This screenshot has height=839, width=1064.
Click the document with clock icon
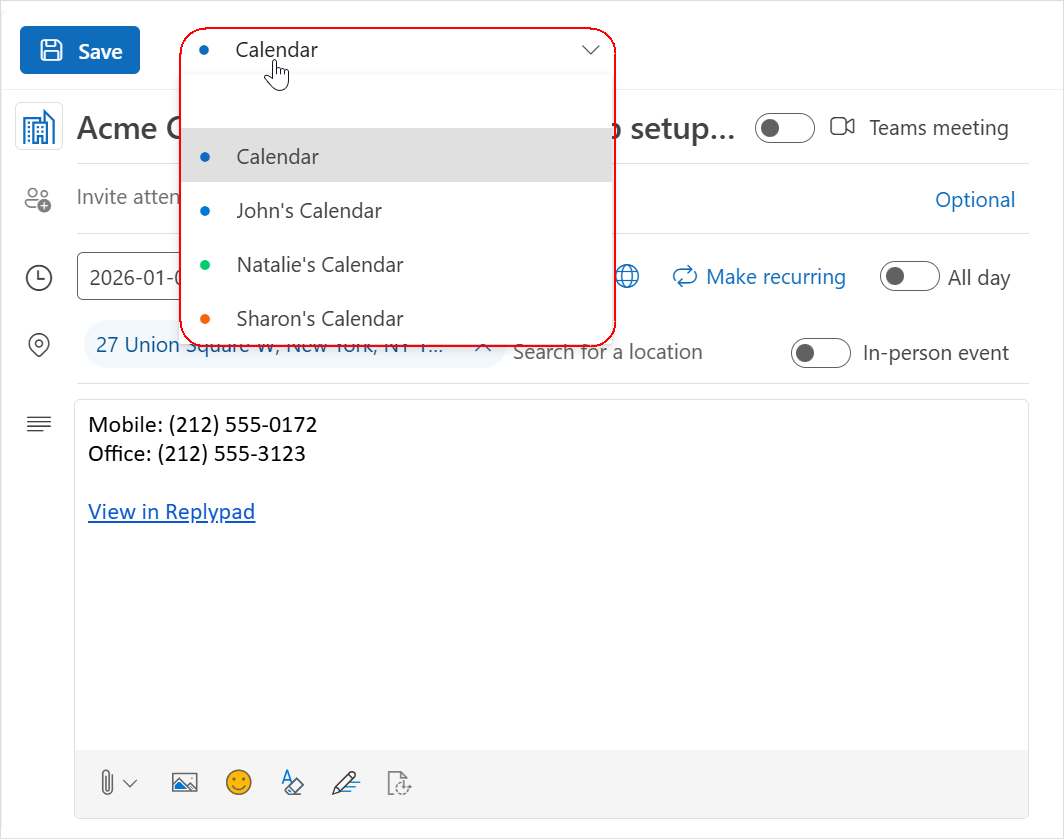click(399, 783)
